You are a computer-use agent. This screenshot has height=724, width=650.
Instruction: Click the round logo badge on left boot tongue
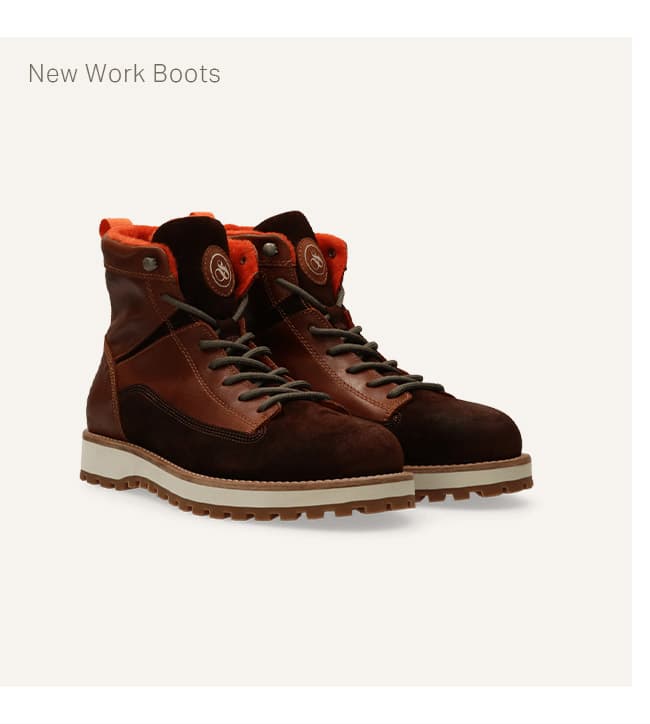(218, 271)
